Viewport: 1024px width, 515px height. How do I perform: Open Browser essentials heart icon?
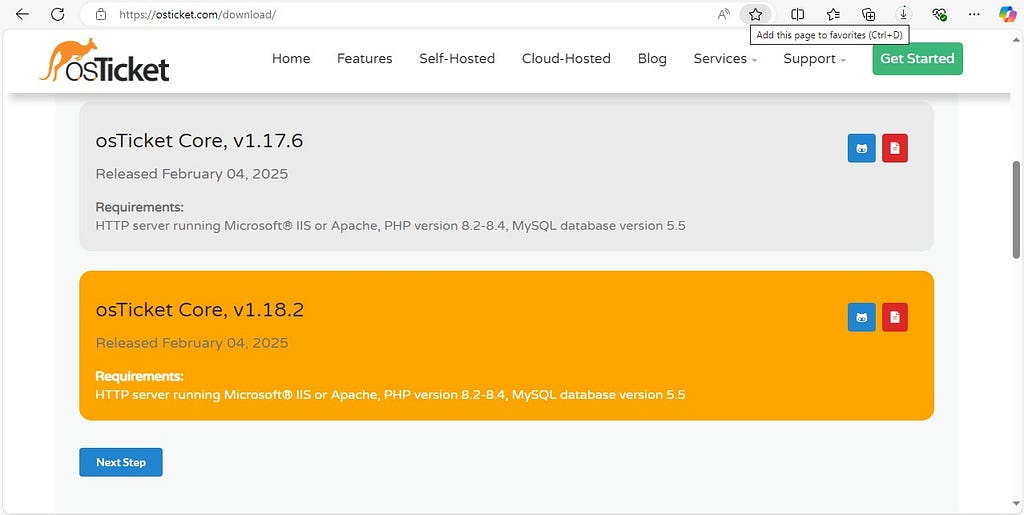point(939,14)
